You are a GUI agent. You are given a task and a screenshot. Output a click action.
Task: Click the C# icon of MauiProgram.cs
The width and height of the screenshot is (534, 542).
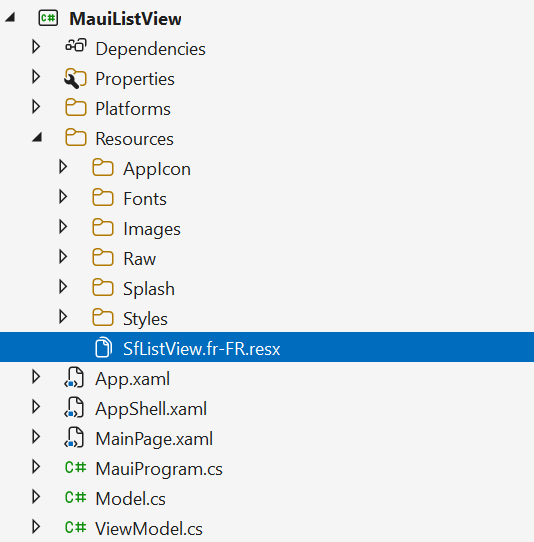click(75, 468)
